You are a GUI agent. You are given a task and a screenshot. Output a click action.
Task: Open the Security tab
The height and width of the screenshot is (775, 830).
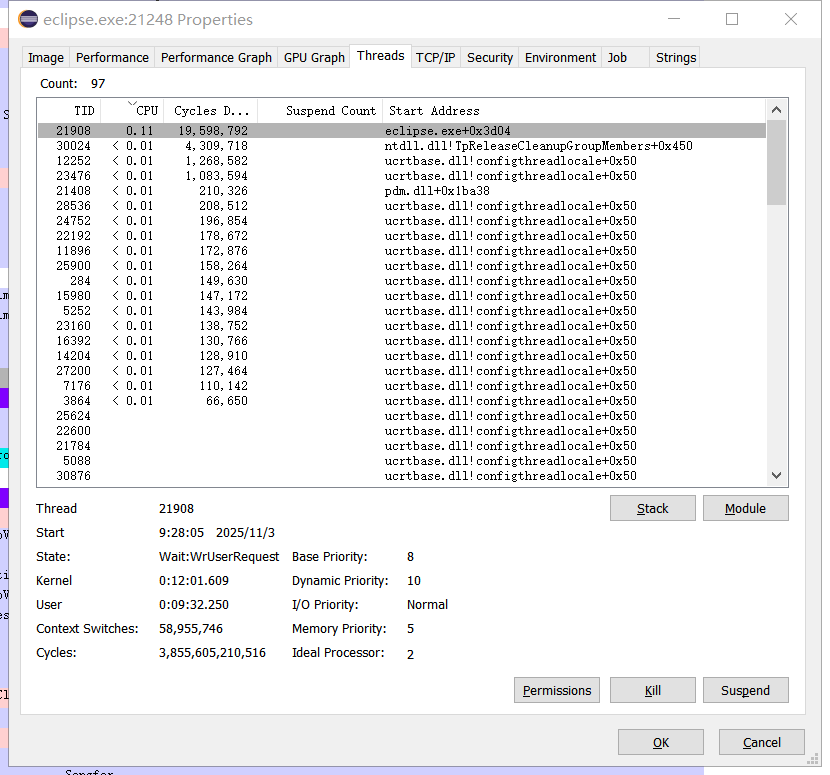click(490, 57)
